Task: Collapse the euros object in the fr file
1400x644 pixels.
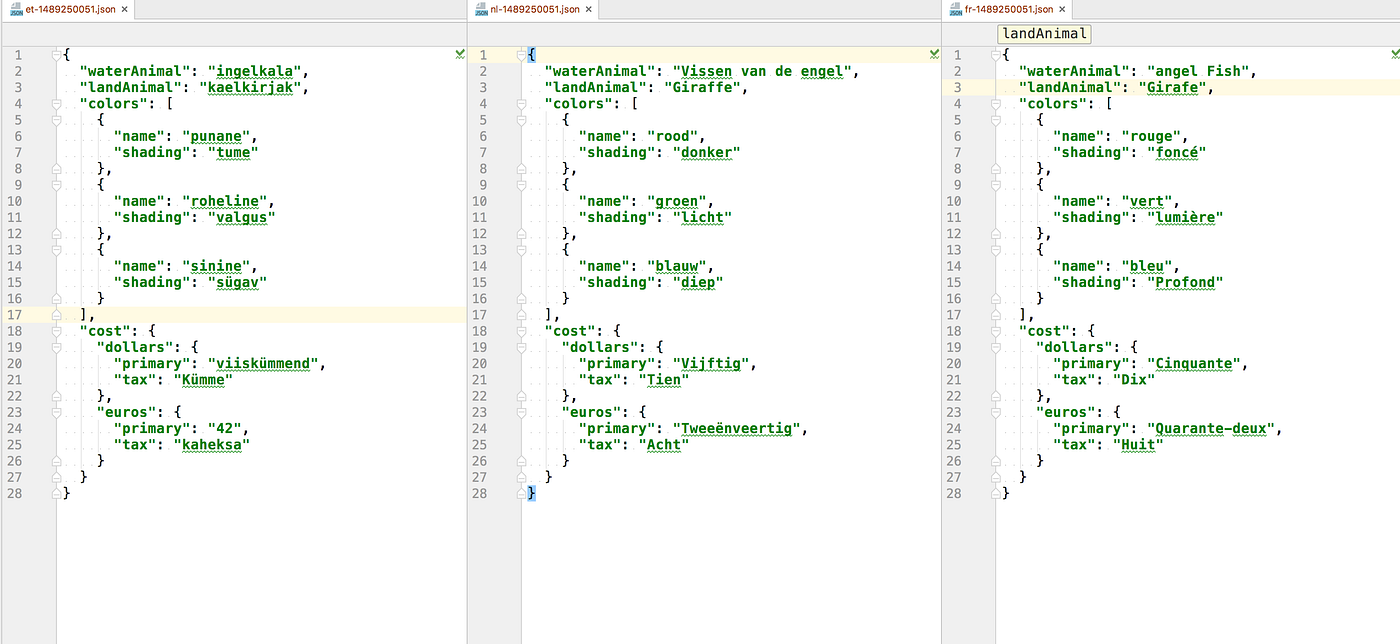Action: (x=995, y=411)
